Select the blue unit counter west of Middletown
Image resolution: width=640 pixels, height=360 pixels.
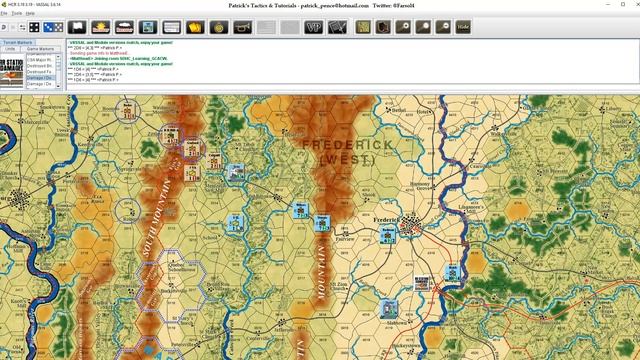236,224
